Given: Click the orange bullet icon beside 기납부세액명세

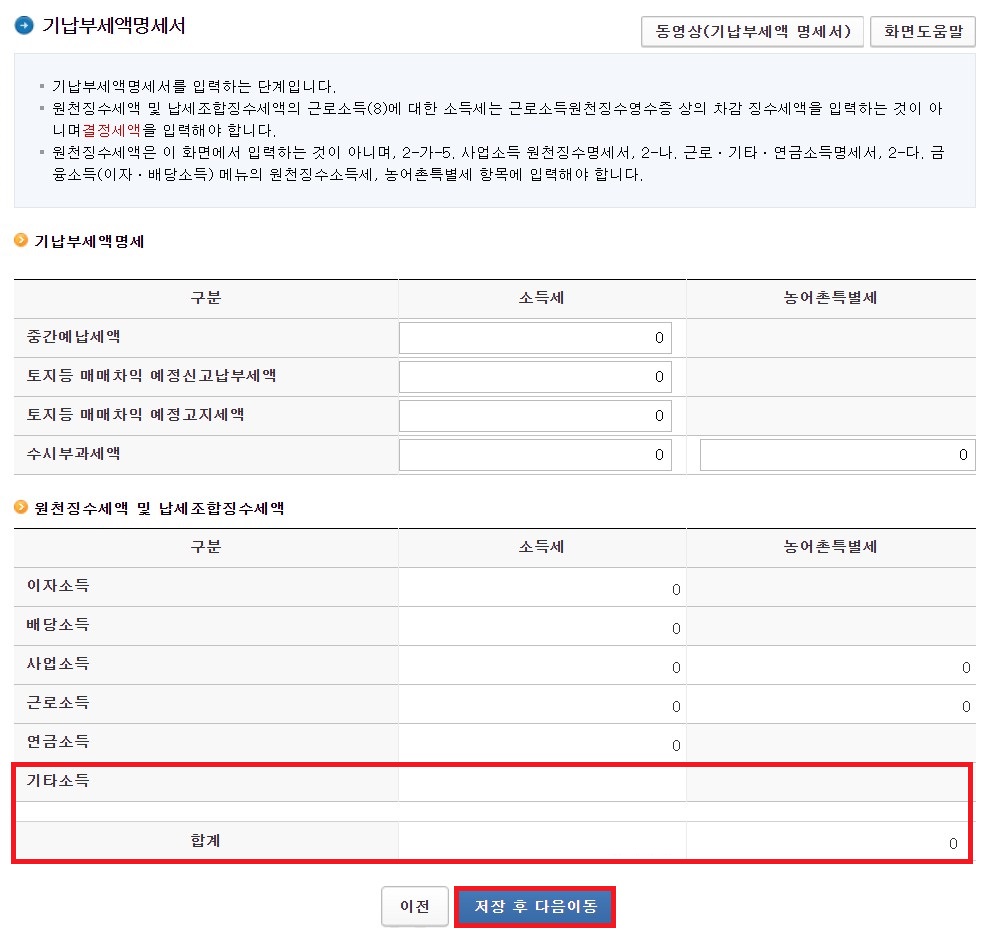Looking at the screenshot, I should click(21, 240).
